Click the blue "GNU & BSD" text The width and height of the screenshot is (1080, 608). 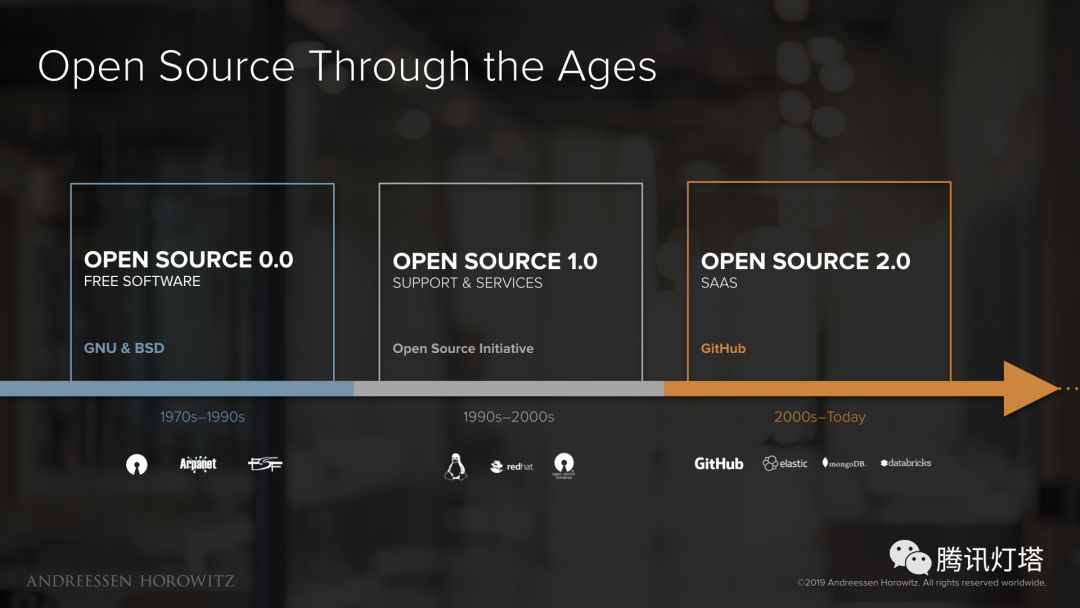124,348
